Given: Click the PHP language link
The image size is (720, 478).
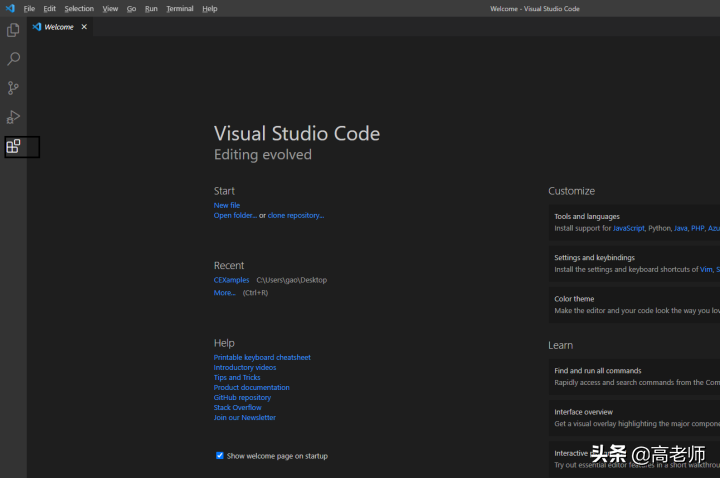Looking at the screenshot, I should pyautogui.click(x=698, y=228).
